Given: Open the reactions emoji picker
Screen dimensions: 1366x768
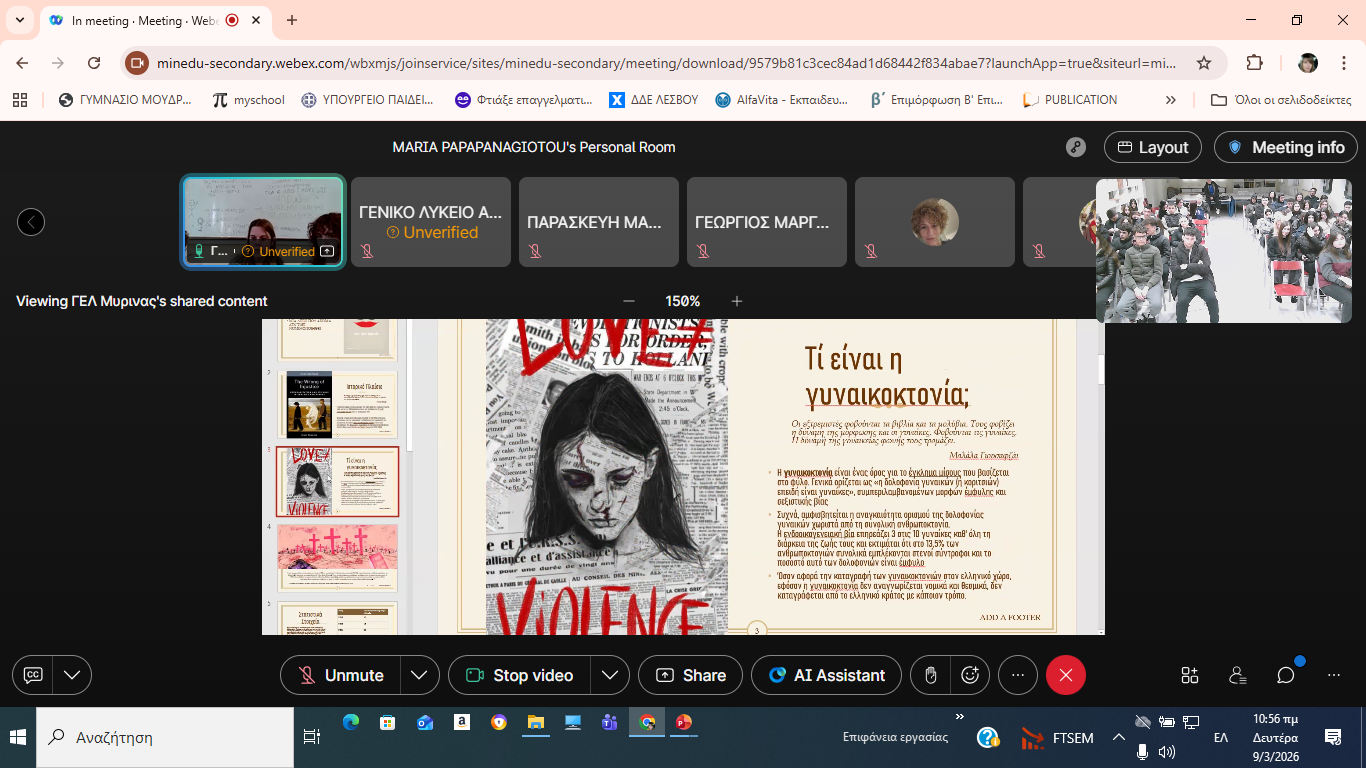Looking at the screenshot, I should click(969, 675).
